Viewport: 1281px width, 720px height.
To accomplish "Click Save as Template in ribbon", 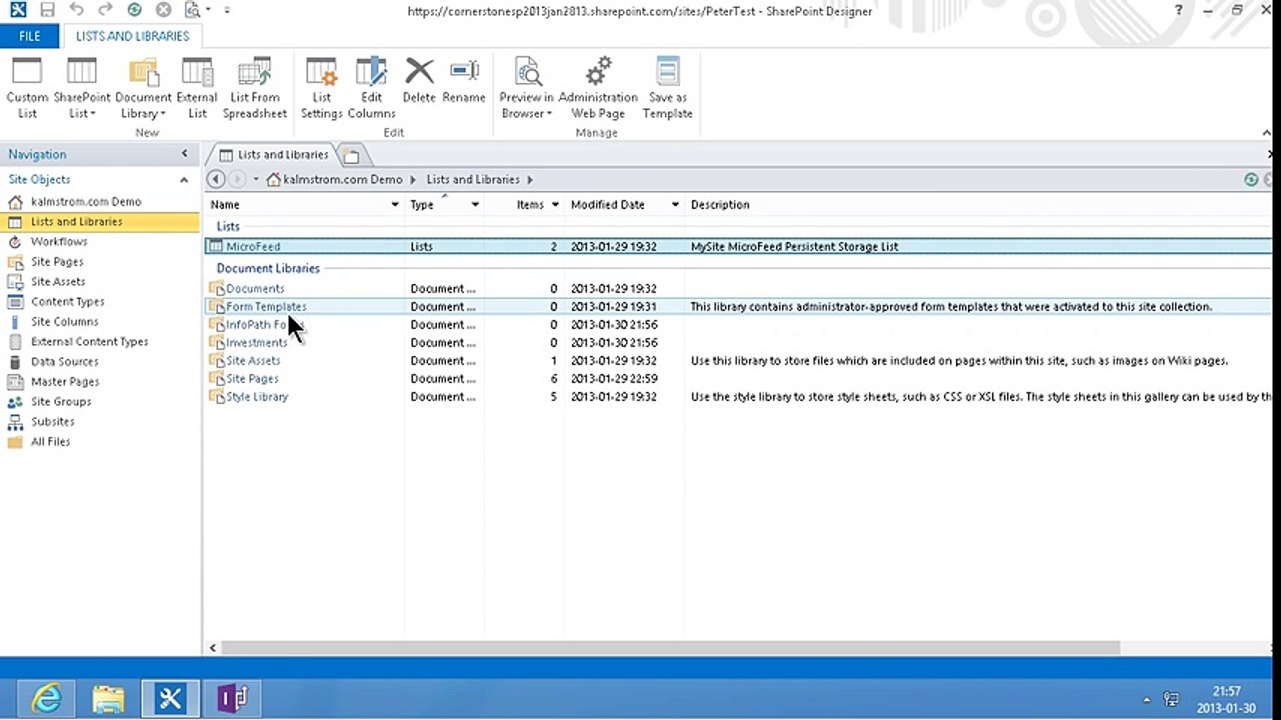I will pos(668,88).
